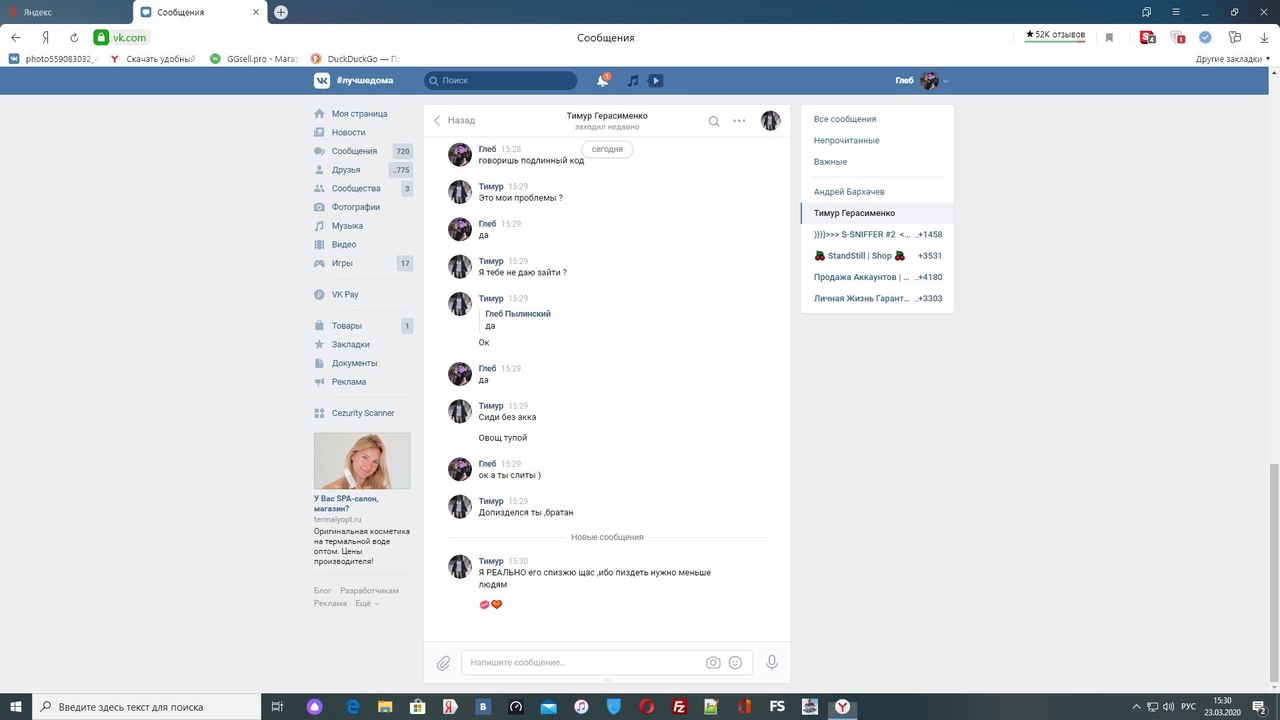Viewport: 1280px width, 720px height.
Task: Open the three-dot conversation actions menu
Action: click(739, 121)
